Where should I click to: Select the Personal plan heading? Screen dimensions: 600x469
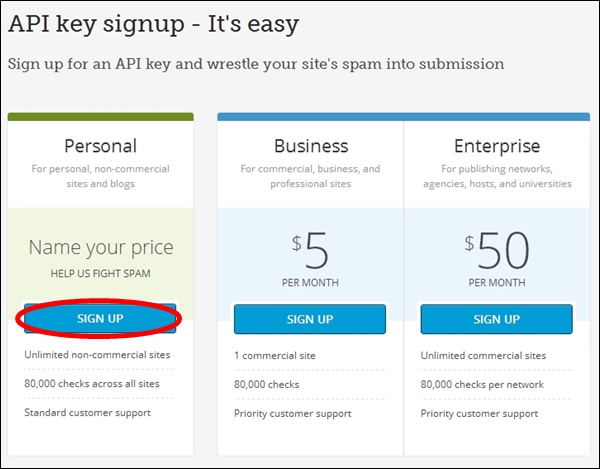(101, 146)
